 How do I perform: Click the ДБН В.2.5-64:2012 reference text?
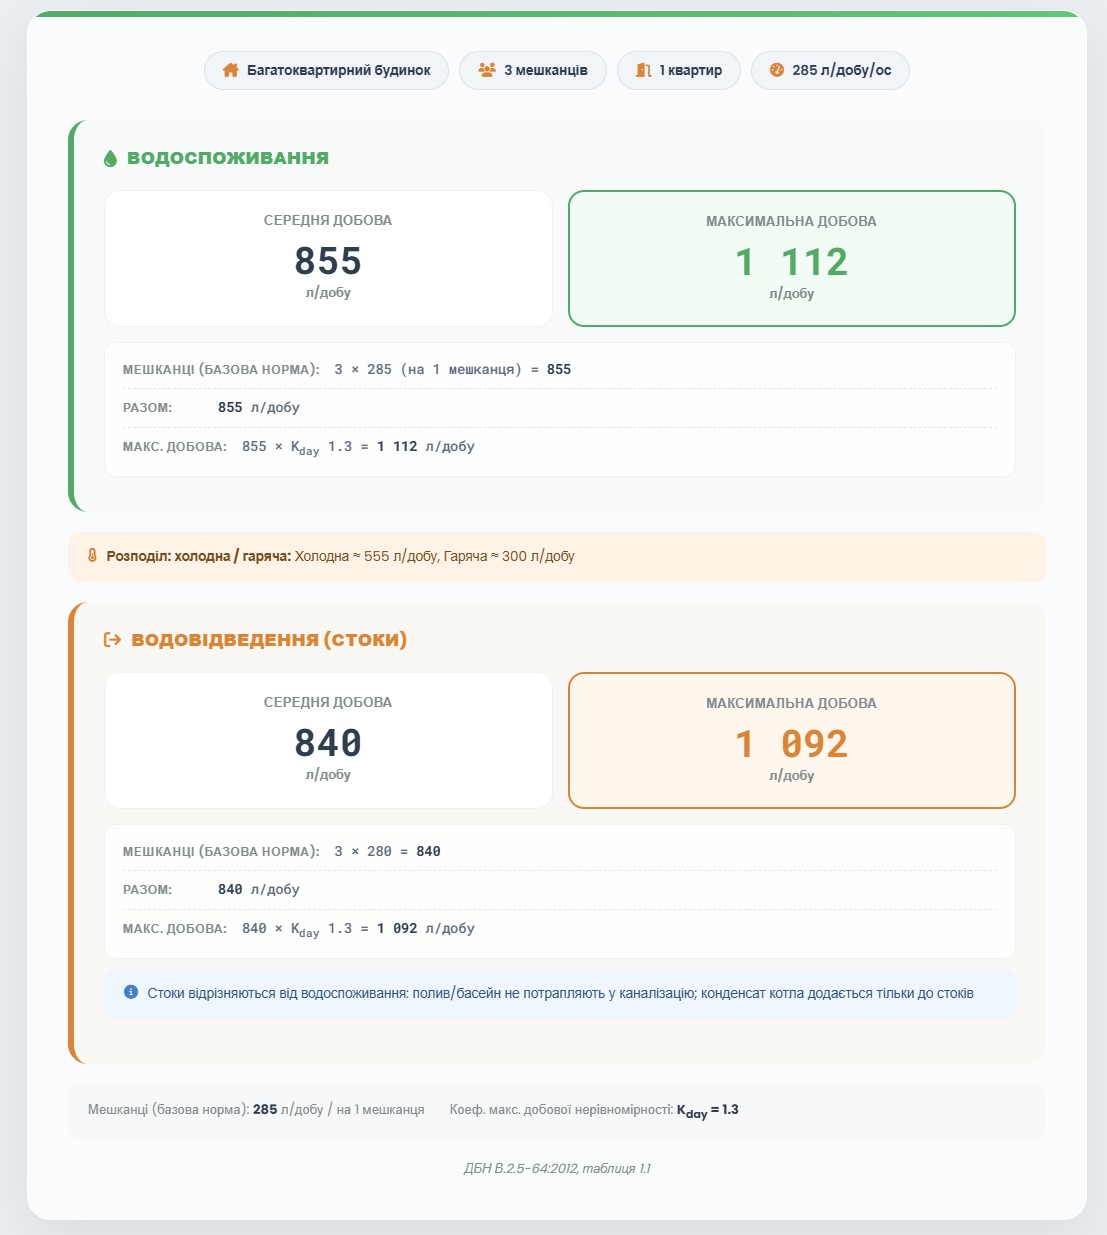coord(557,1168)
